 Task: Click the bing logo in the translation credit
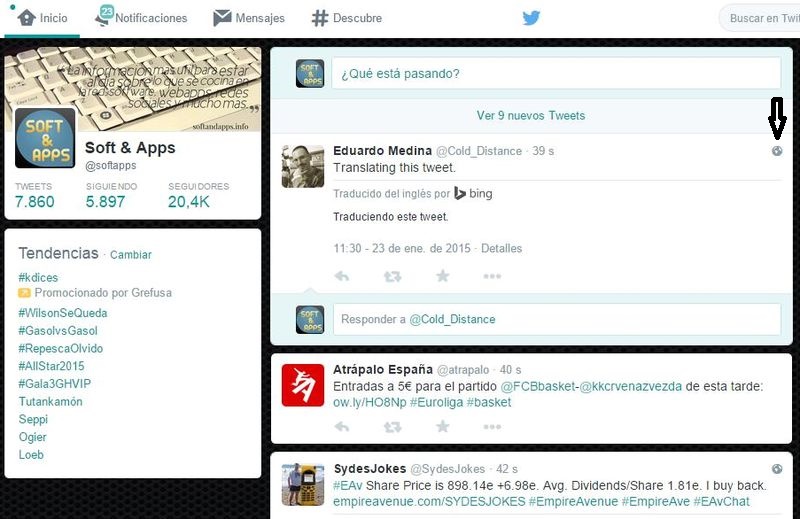click(473, 193)
